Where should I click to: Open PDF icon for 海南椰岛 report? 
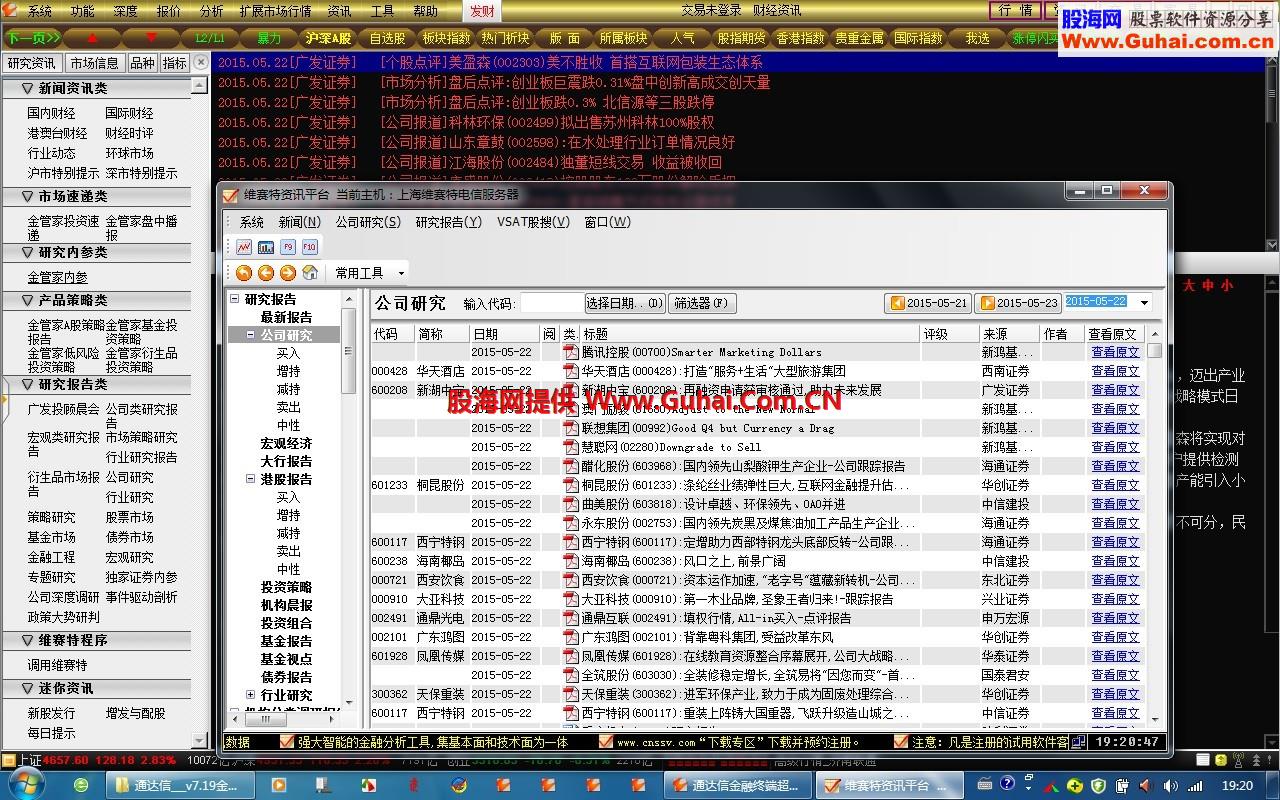571,561
